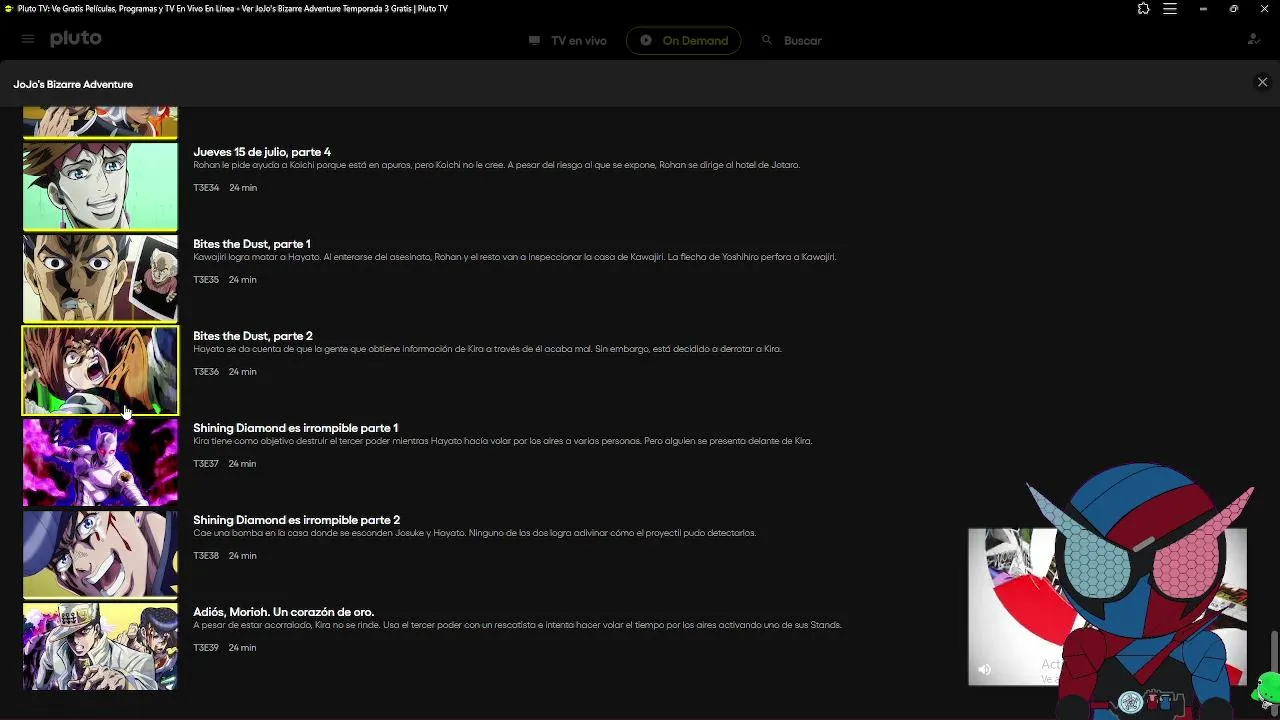This screenshot has height=720, width=1280.
Task: Open the browser application menu icon
Action: tap(1169, 9)
